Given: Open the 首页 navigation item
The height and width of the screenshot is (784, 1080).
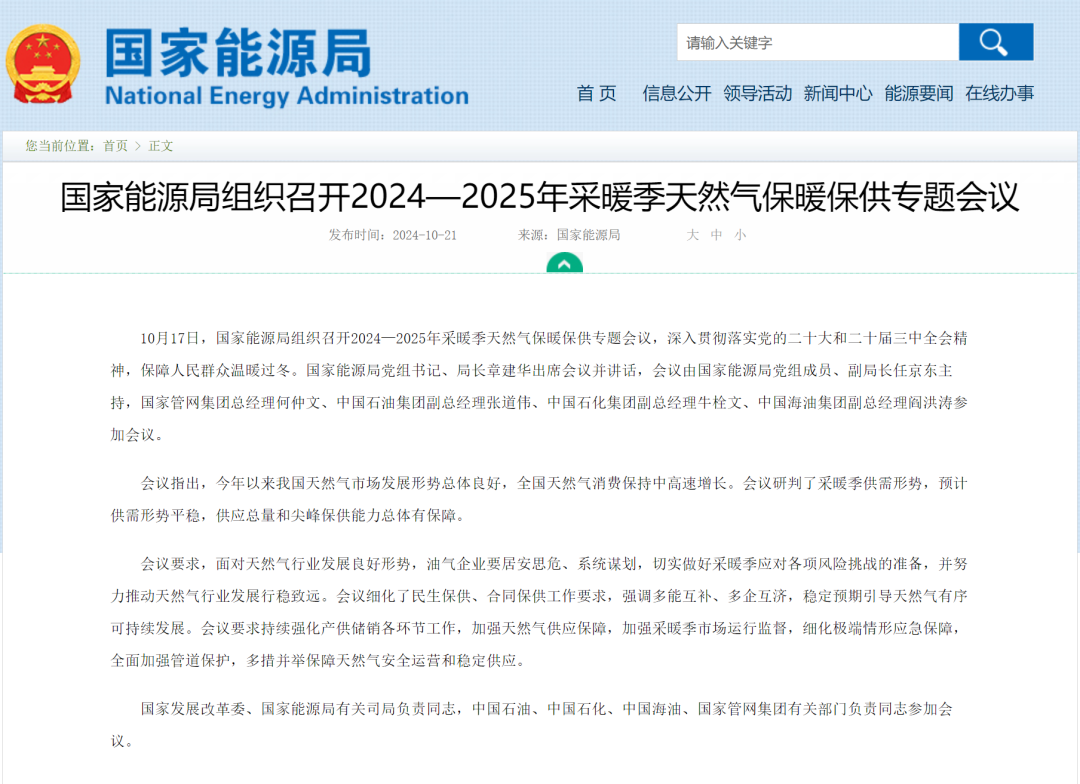Looking at the screenshot, I should pos(596,93).
